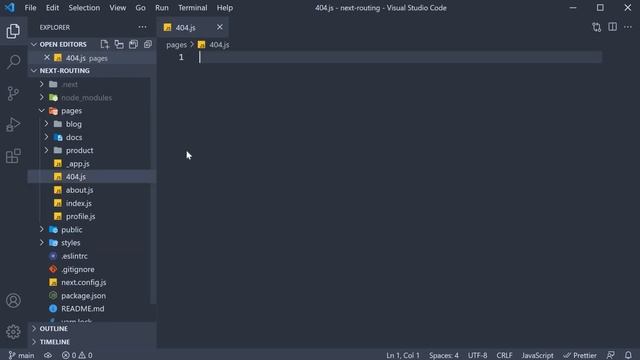Open the Manage gear settings icon

coord(13,332)
